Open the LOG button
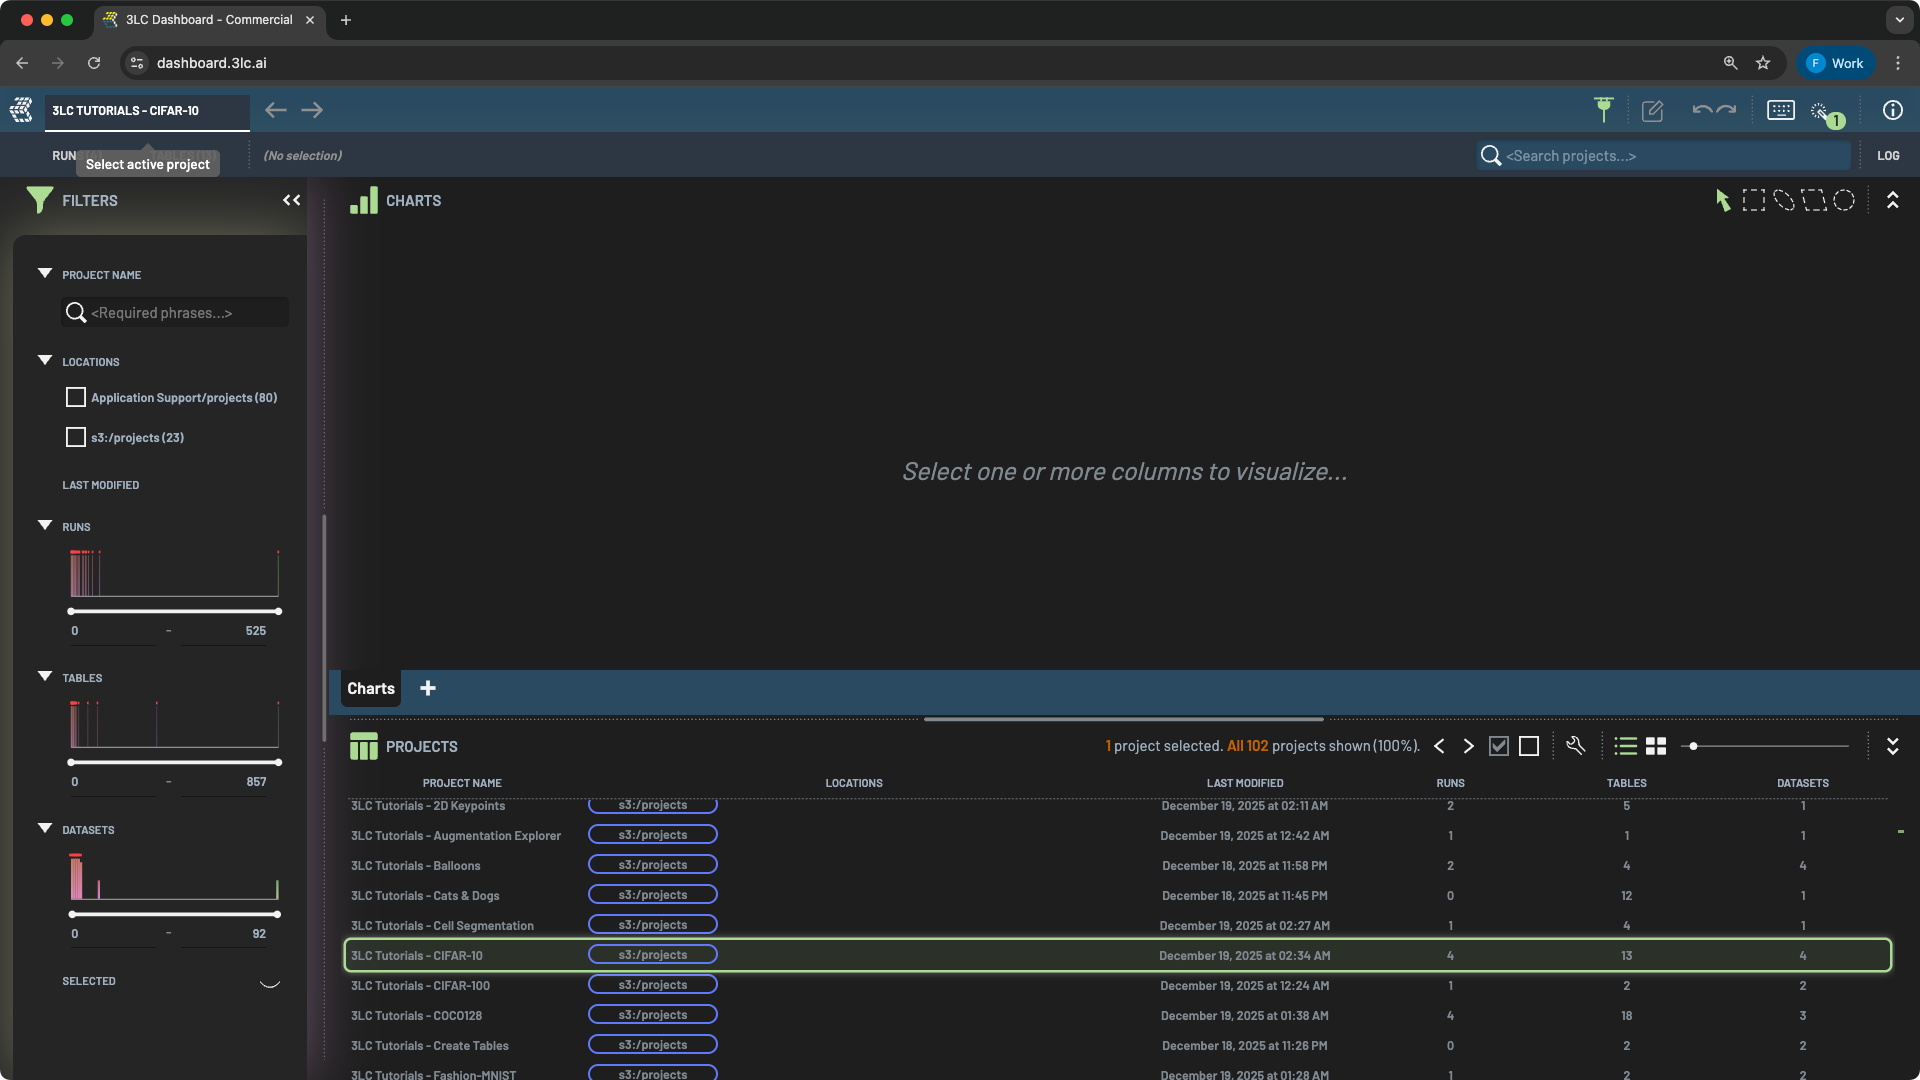 click(x=1888, y=155)
